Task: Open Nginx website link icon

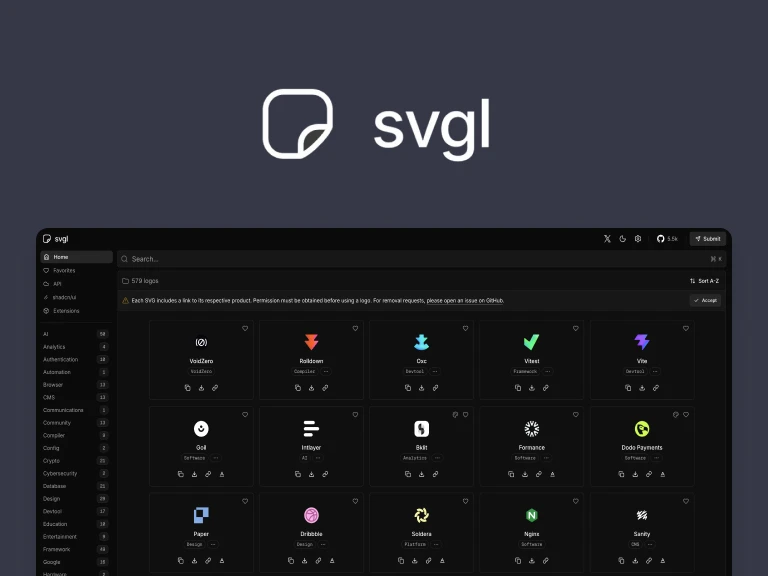Action: (546, 560)
